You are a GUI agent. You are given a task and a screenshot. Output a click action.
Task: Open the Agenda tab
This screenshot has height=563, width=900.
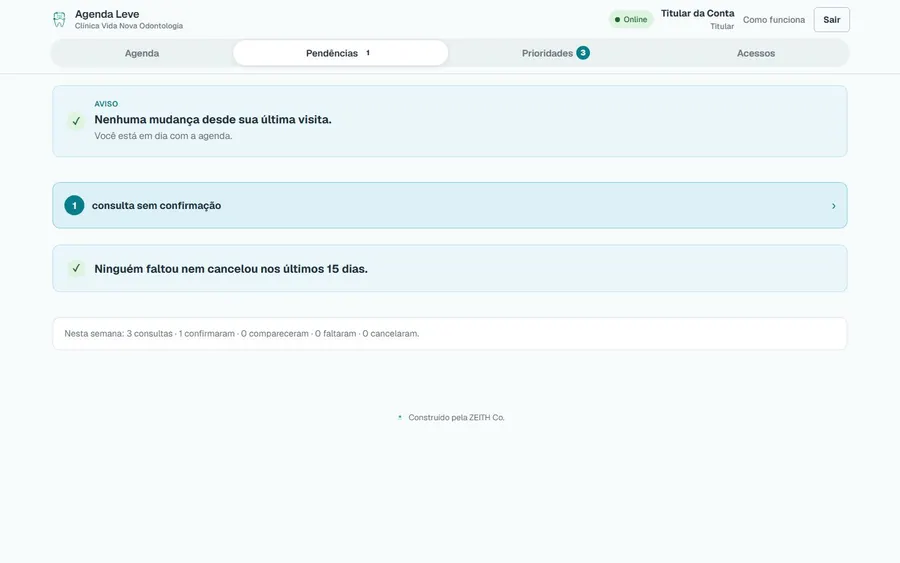(142, 53)
